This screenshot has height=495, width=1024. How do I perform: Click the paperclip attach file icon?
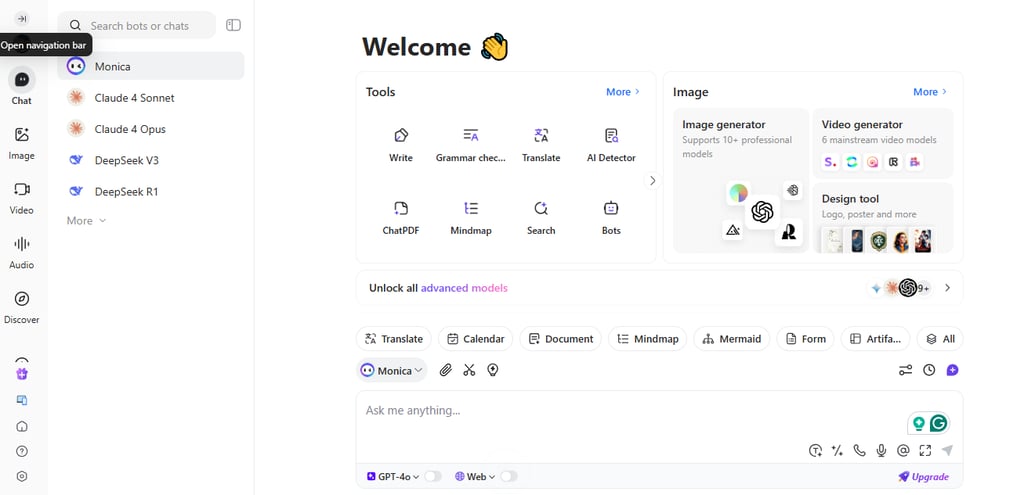click(445, 370)
